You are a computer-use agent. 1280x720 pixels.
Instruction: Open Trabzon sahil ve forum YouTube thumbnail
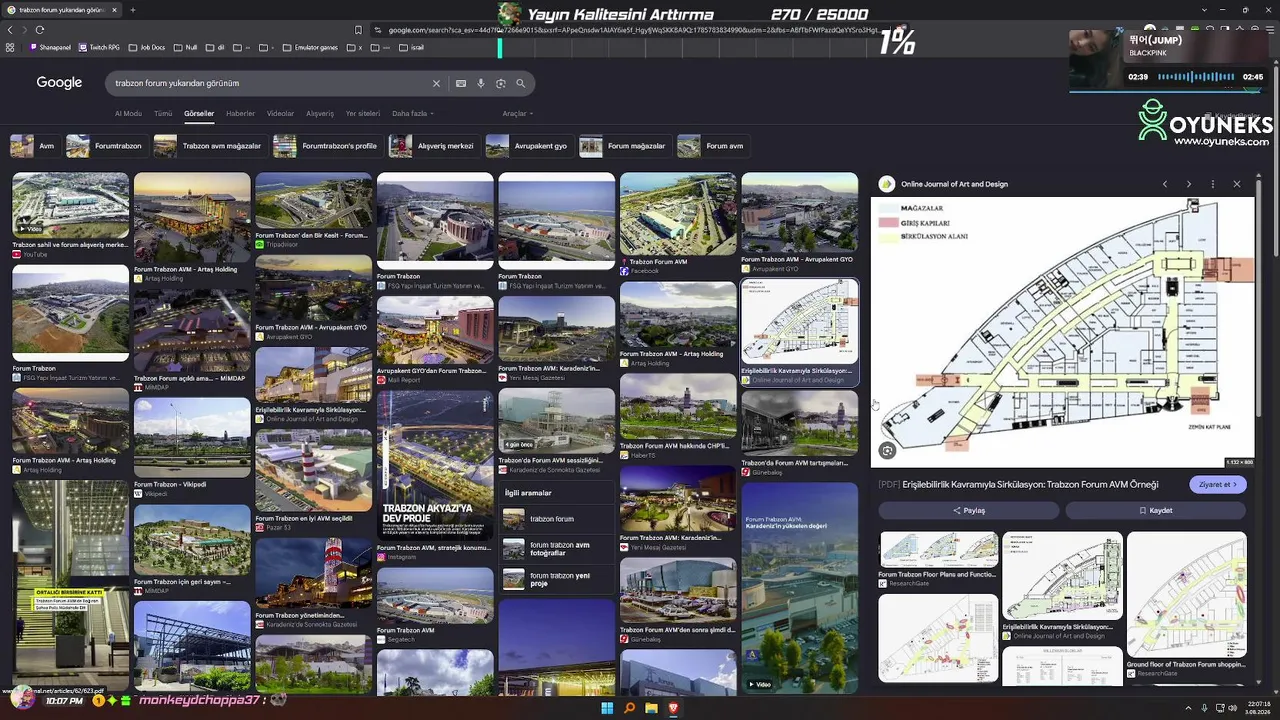(x=70, y=205)
